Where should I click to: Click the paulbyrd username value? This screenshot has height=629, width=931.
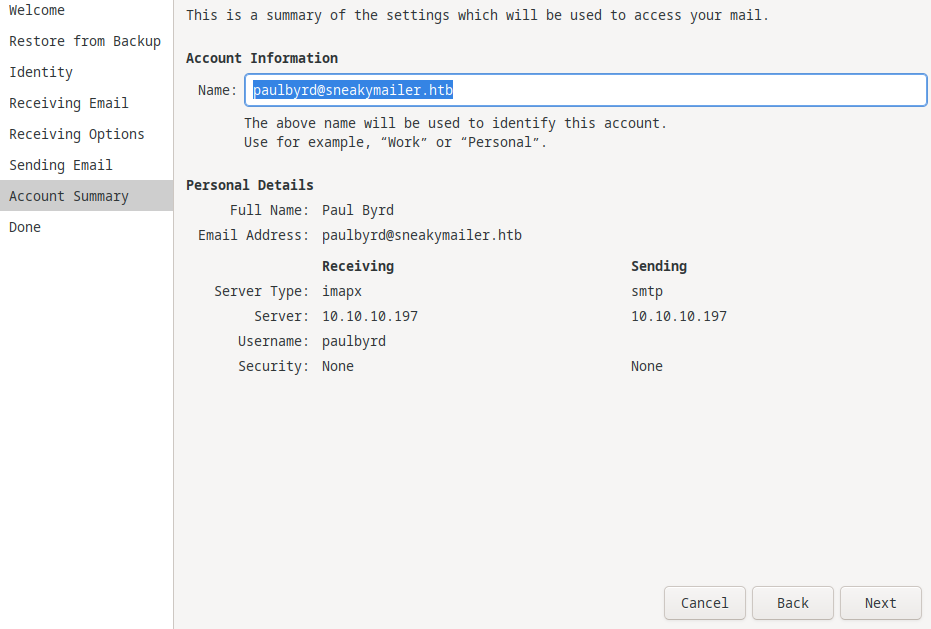coord(353,341)
